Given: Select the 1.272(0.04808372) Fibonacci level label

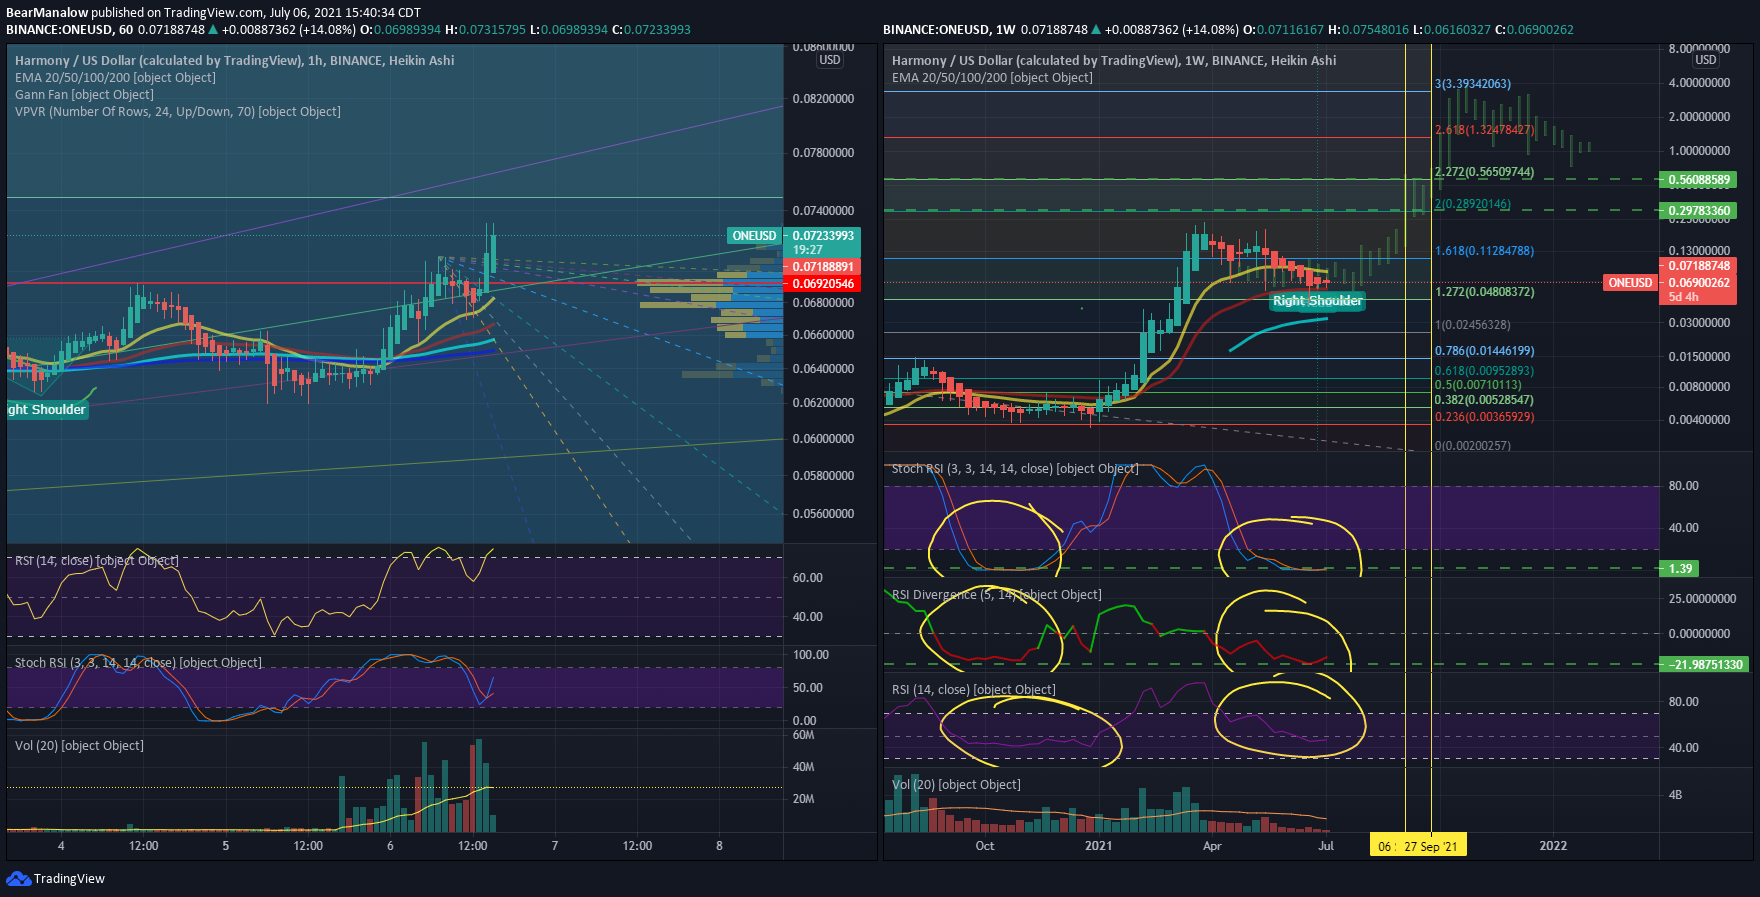Looking at the screenshot, I should [1485, 292].
